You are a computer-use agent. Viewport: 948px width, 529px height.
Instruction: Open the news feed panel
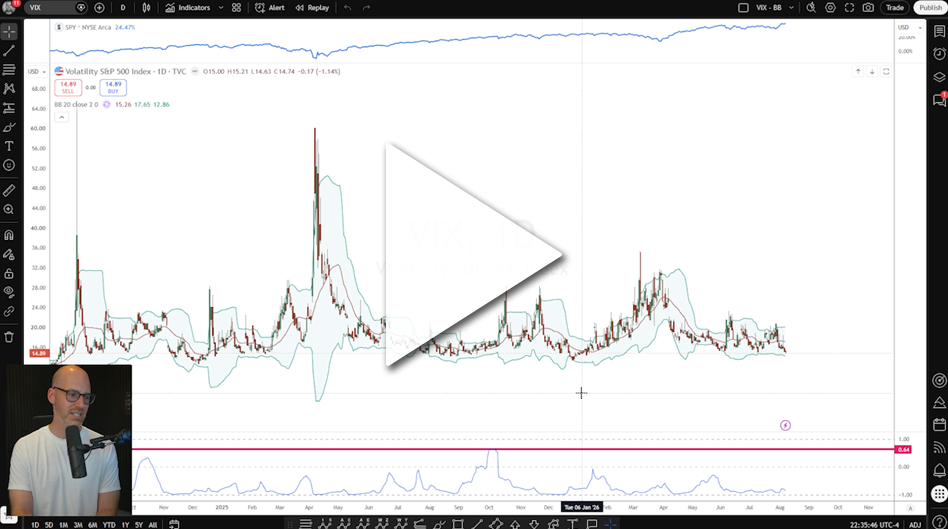click(939, 447)
